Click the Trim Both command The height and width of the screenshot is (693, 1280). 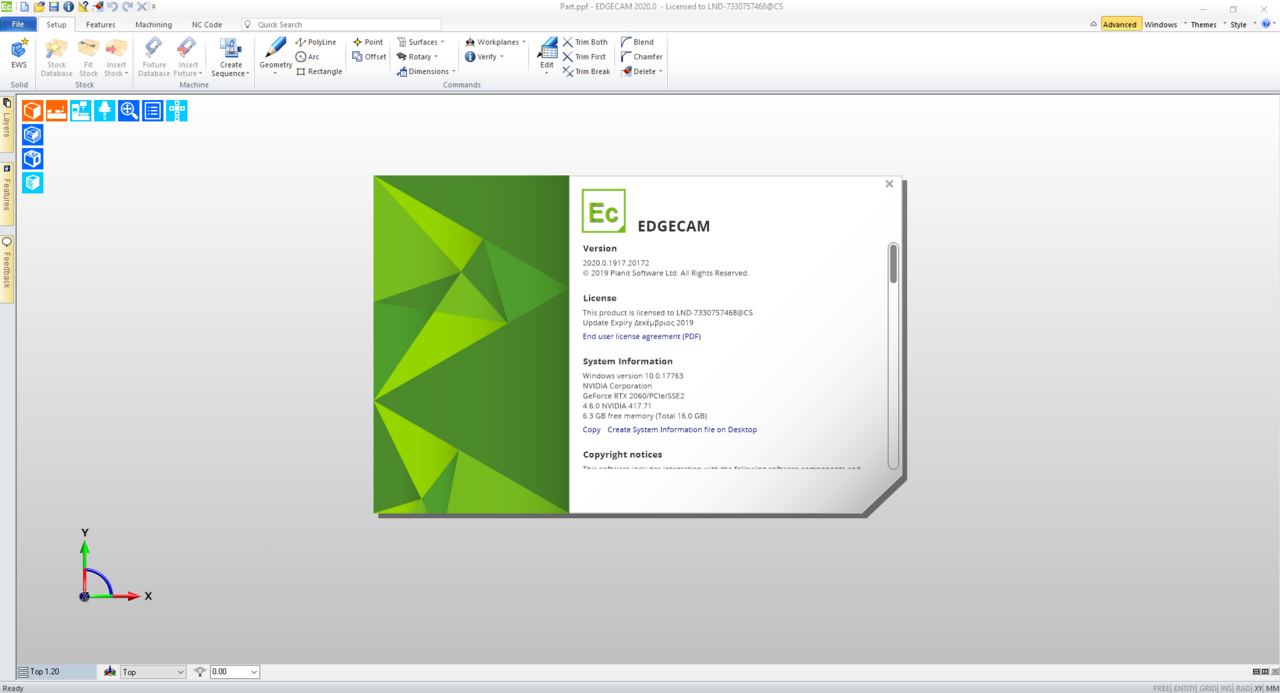585,42
